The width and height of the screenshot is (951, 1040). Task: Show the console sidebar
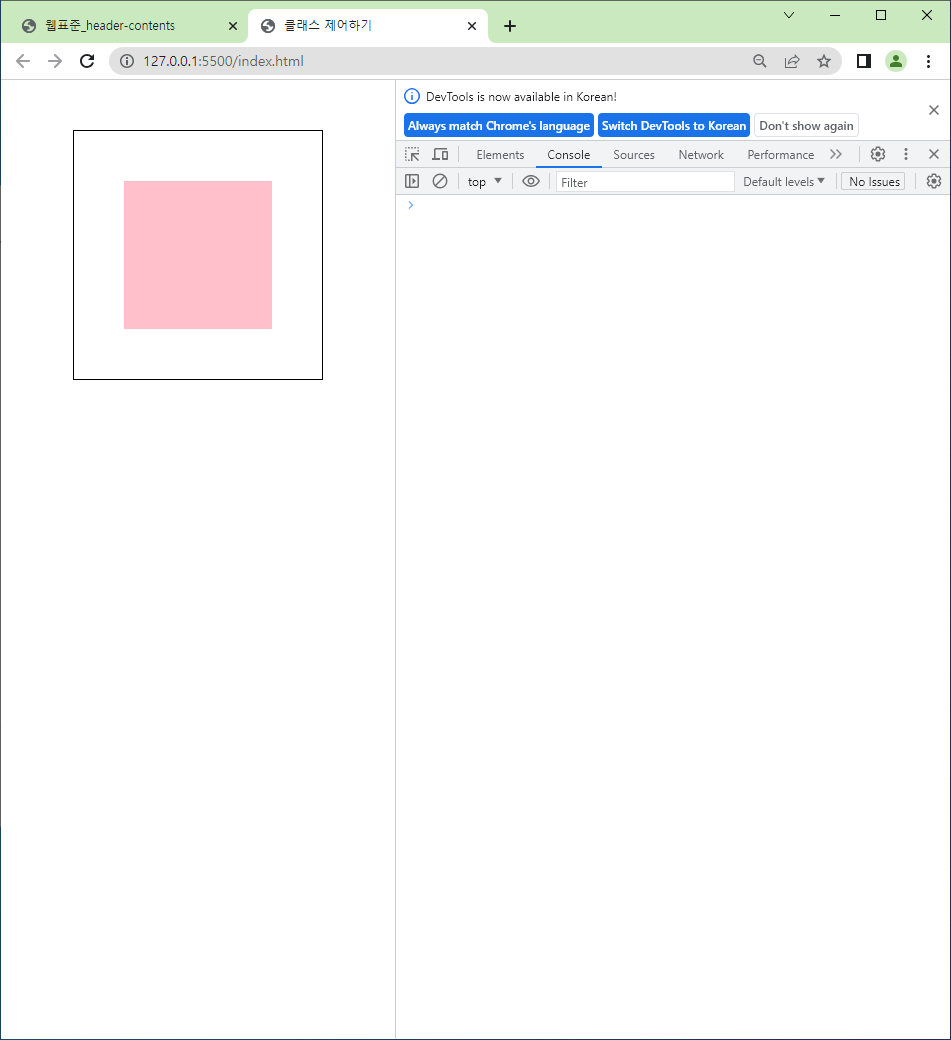coord(412,181)
